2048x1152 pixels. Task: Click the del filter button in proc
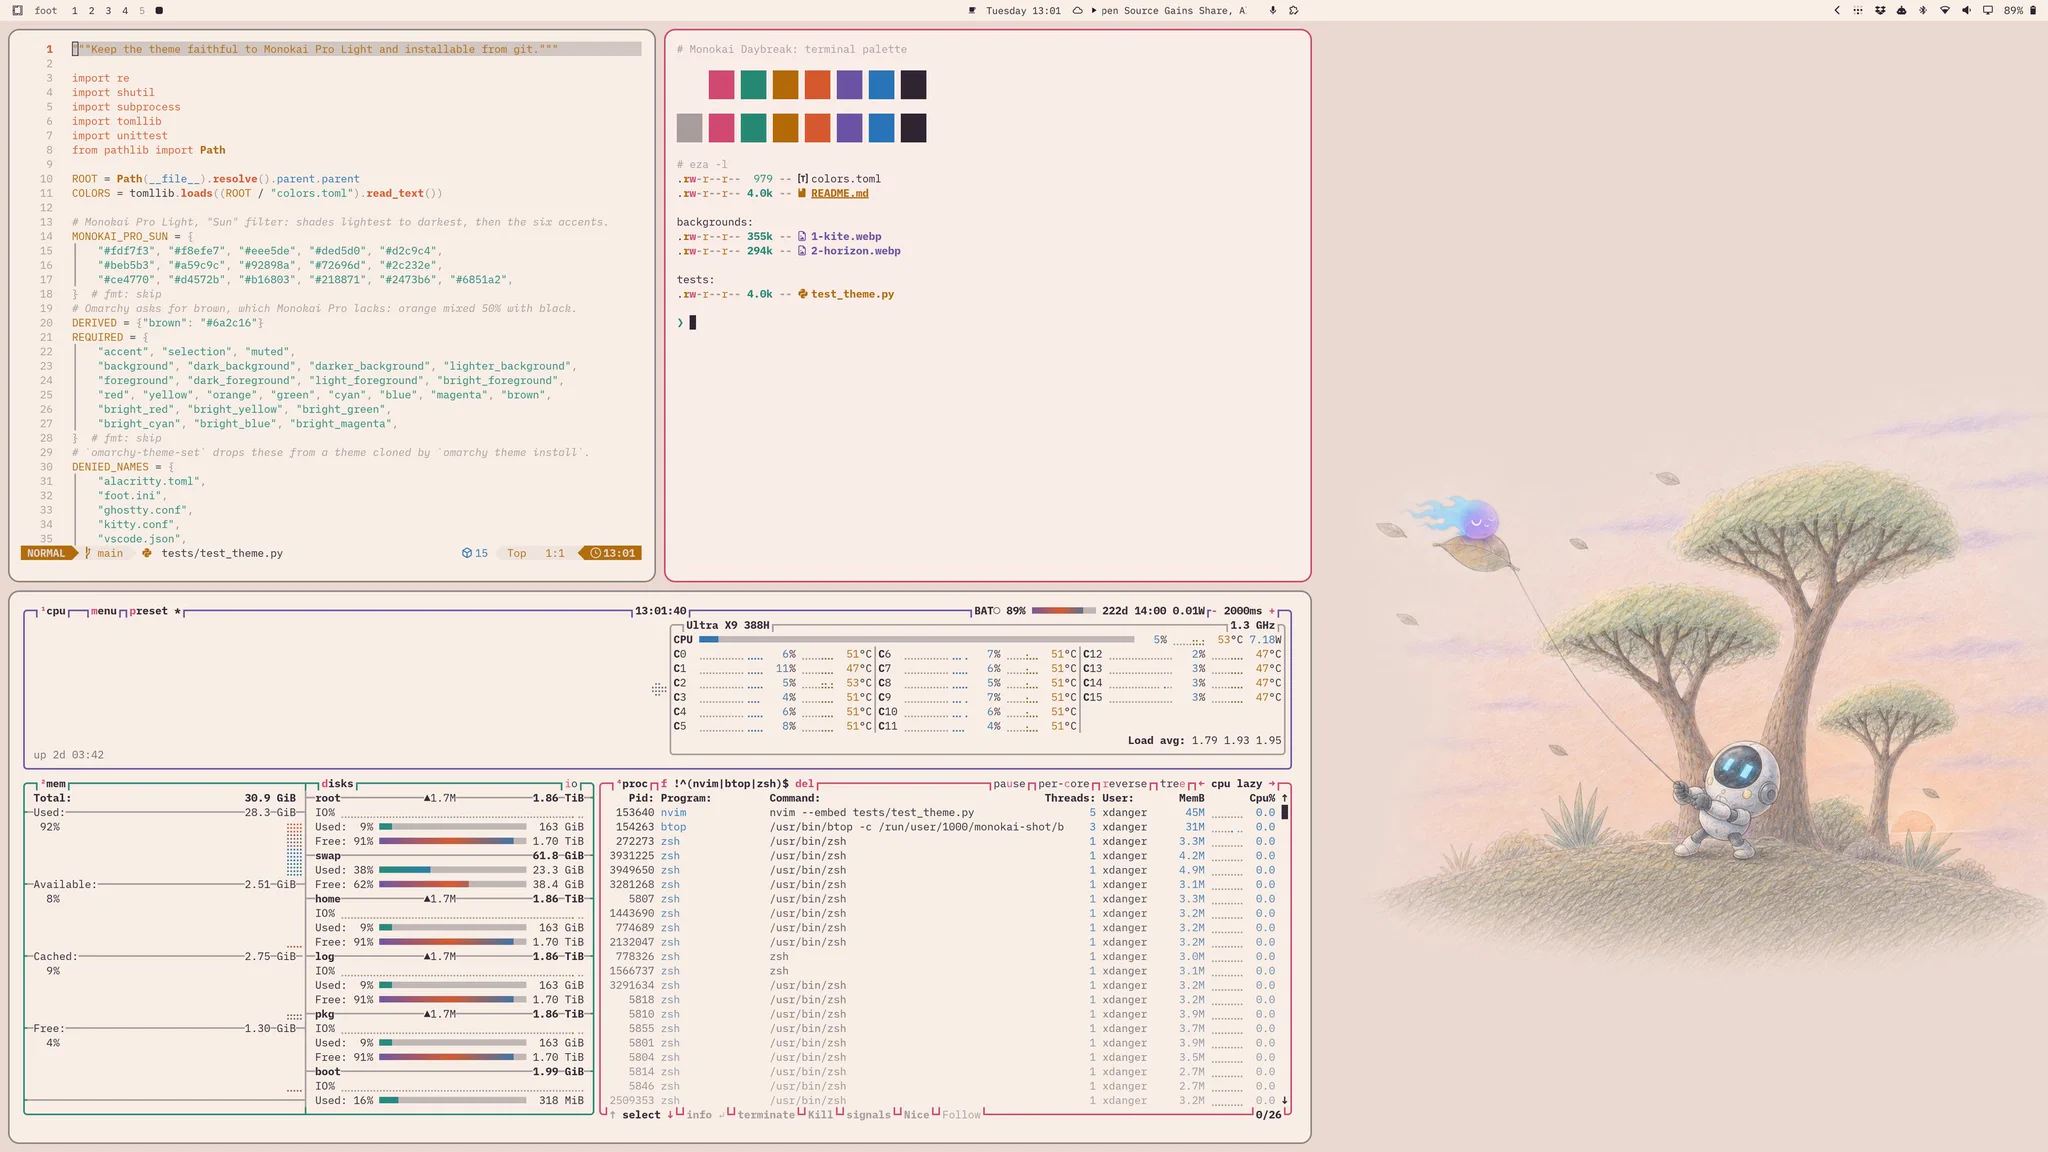[804, 784]
